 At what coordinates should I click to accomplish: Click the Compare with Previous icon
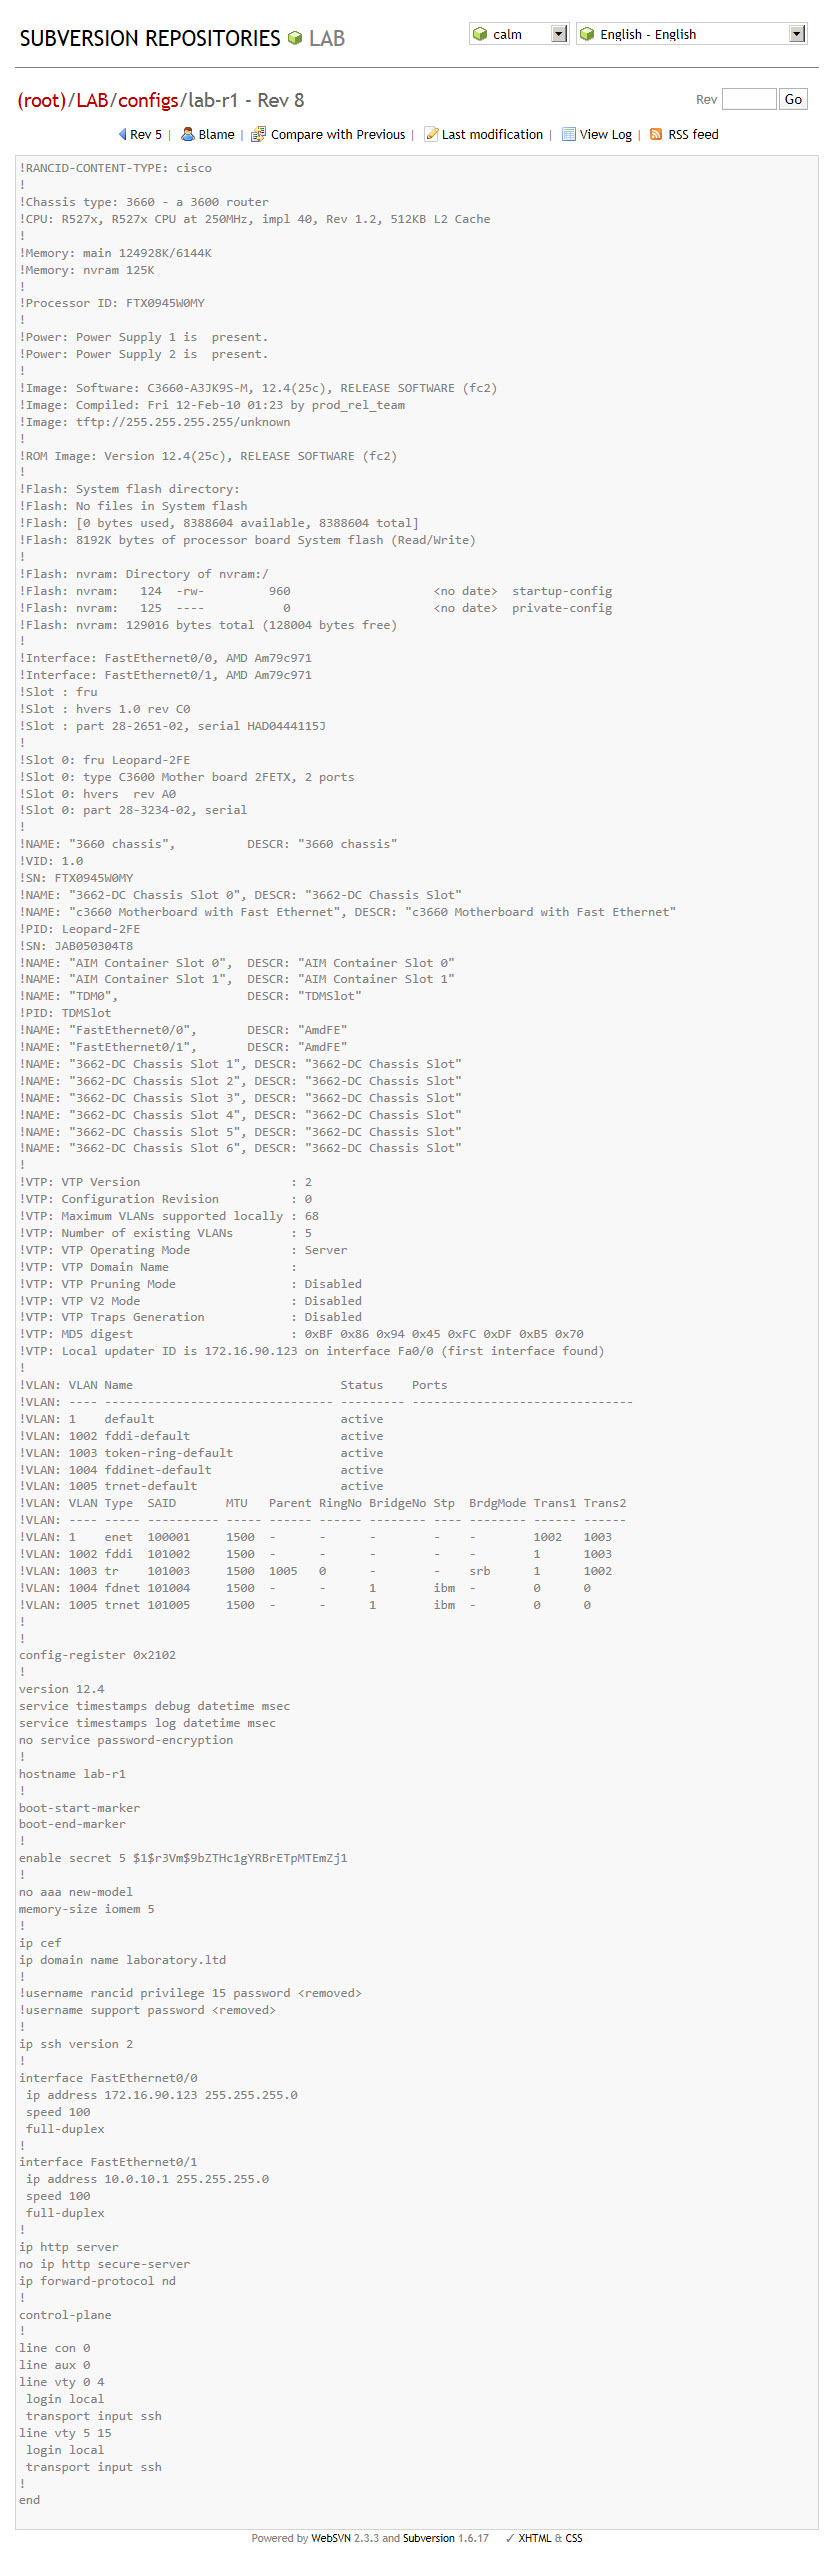pyautogui.click(x=258, y=134)
